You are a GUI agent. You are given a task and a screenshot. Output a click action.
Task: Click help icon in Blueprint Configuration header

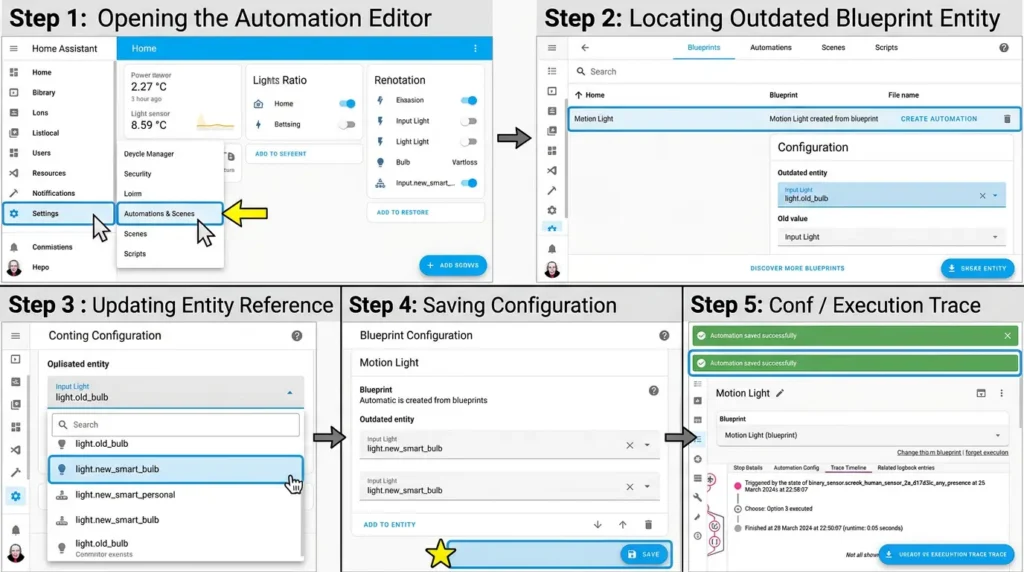[664, 336]
